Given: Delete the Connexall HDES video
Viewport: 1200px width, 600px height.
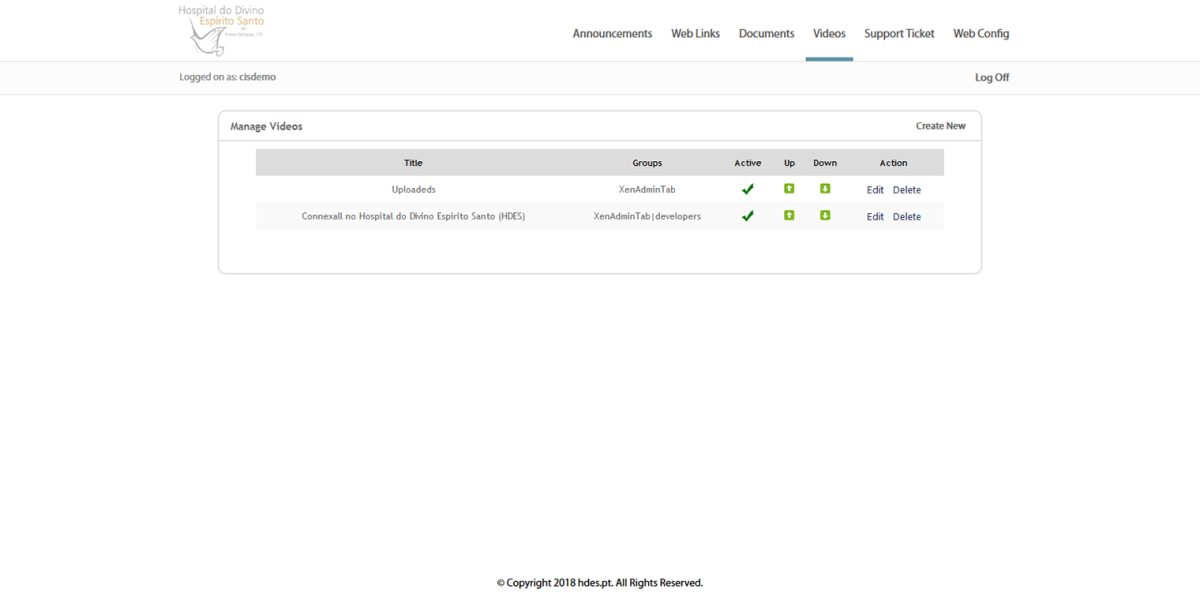Looking at the screenshot, I should coord(906,216).
